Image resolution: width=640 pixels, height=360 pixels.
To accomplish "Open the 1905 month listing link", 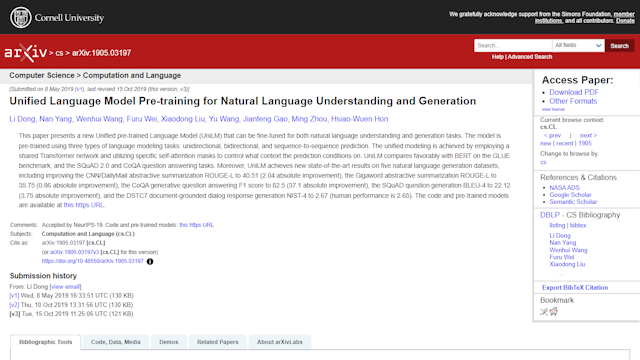I will point(585,144).
